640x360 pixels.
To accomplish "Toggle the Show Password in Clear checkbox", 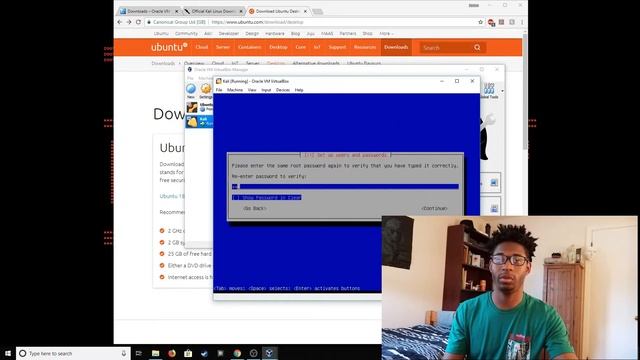I will pyautogui.click(x=236, y=198).
